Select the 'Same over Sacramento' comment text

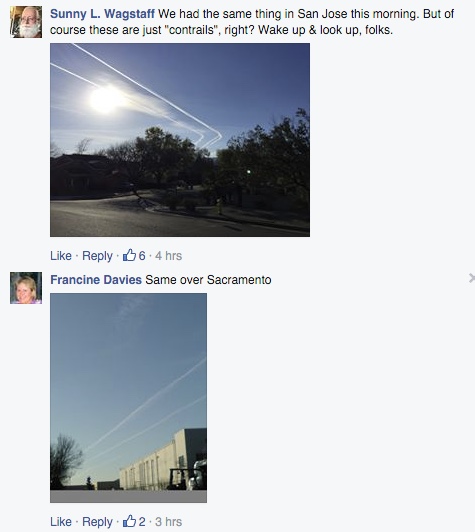tap(208, 280)
